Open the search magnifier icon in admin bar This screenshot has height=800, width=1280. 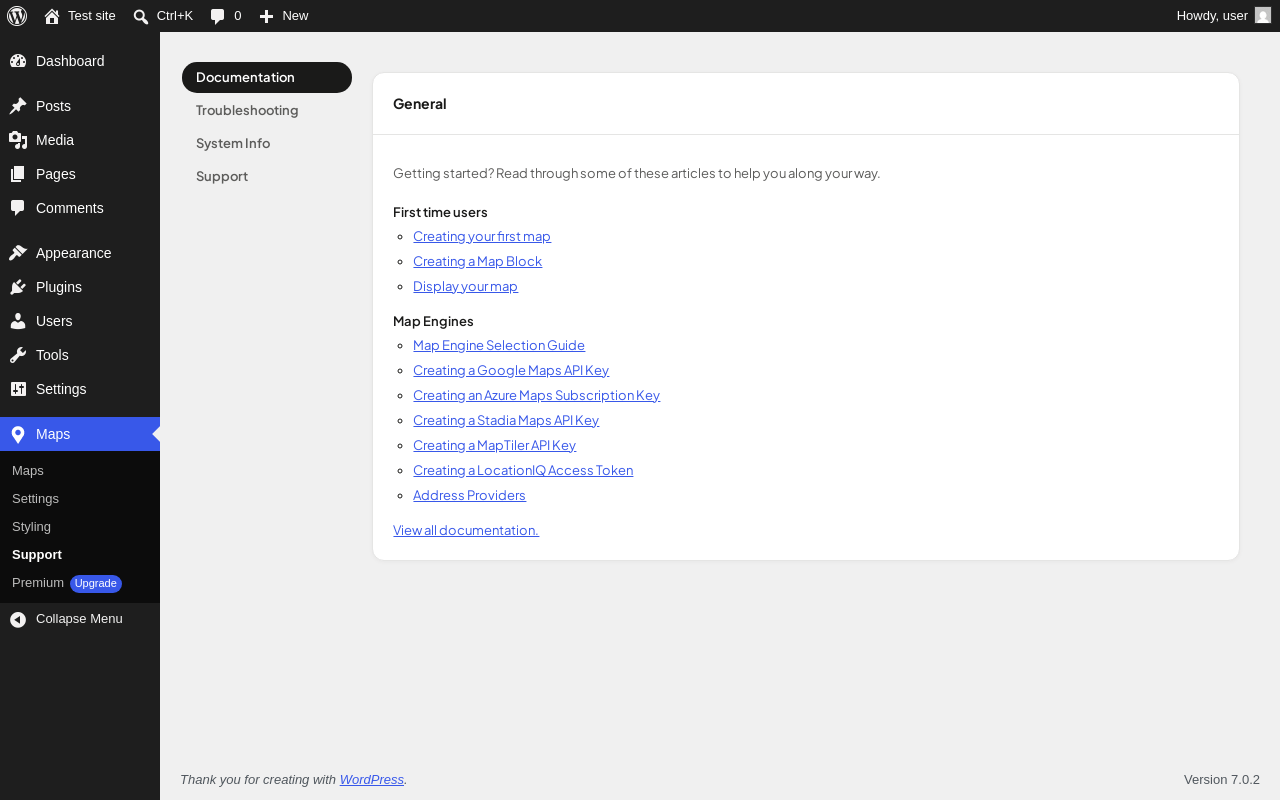click(x=141, y=16)
